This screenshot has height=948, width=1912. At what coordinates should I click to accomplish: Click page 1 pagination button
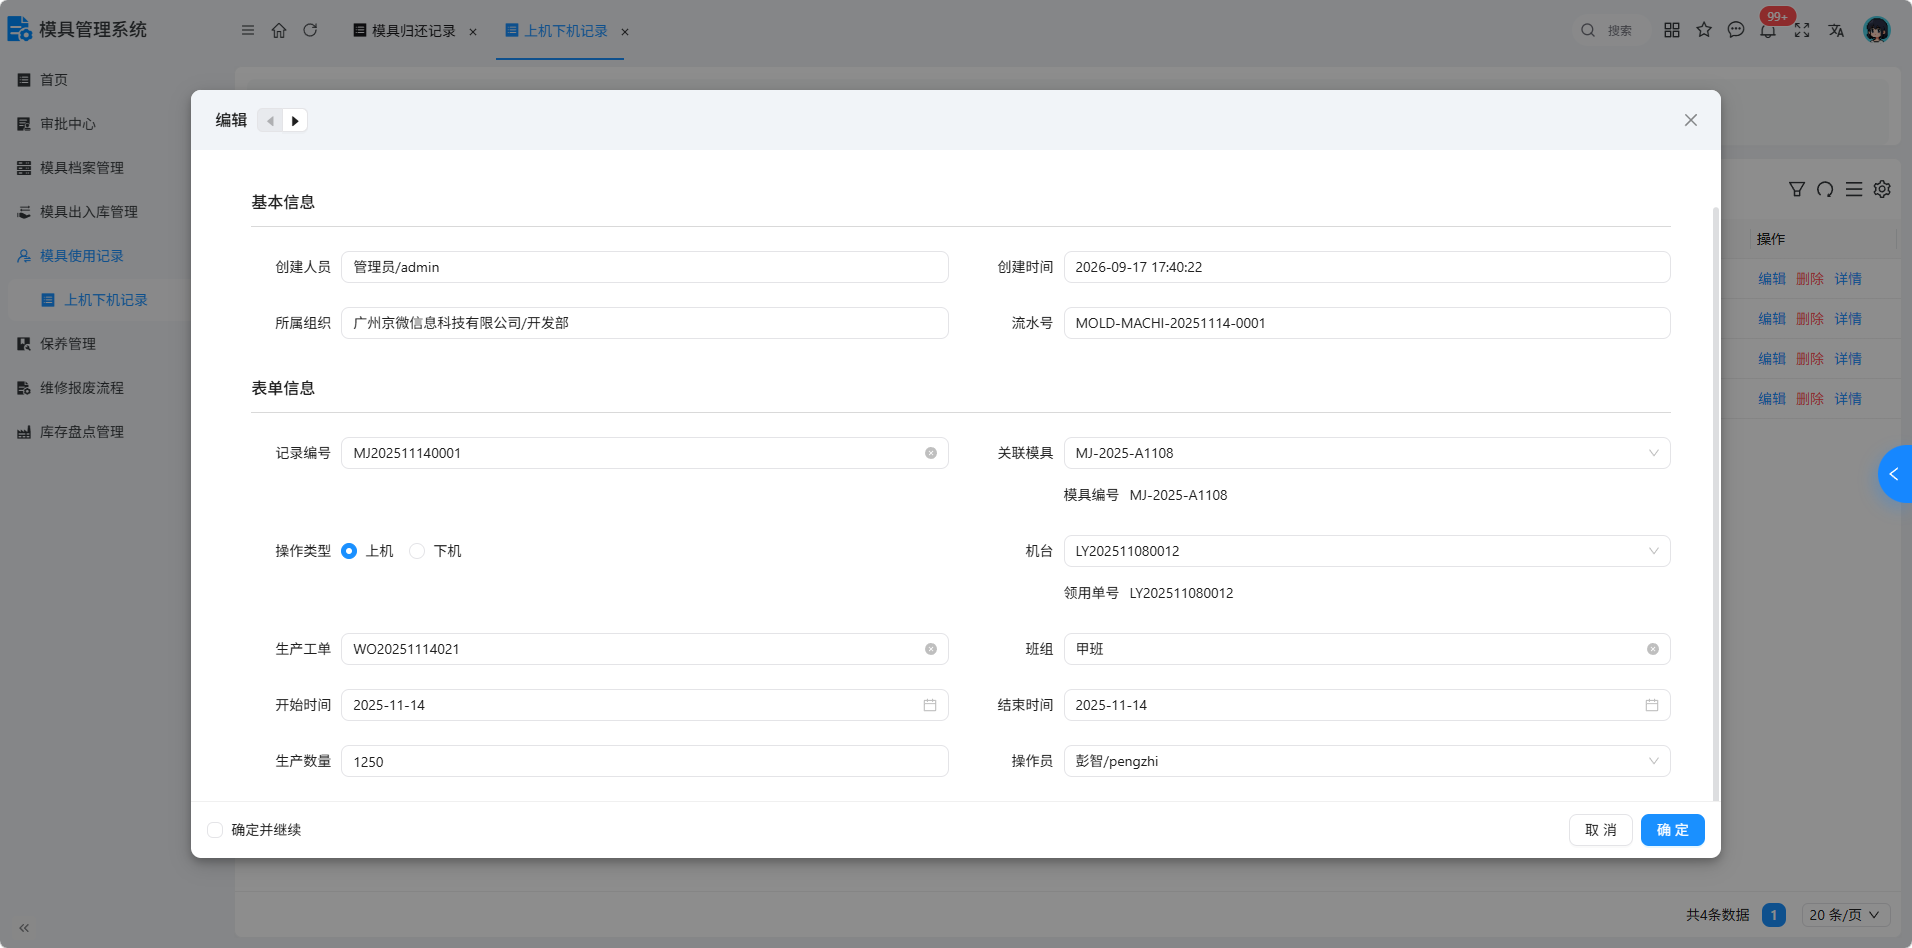click(1774, 915)
